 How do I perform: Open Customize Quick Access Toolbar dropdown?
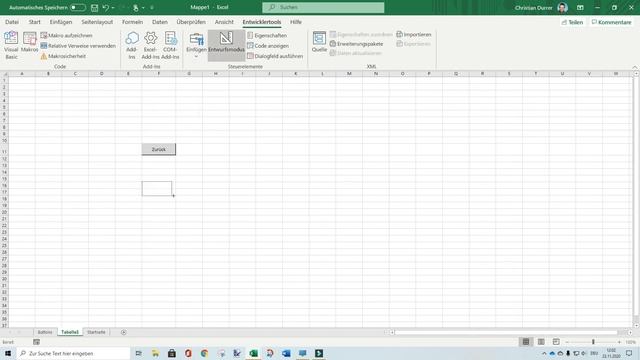(x=152, y=7)
